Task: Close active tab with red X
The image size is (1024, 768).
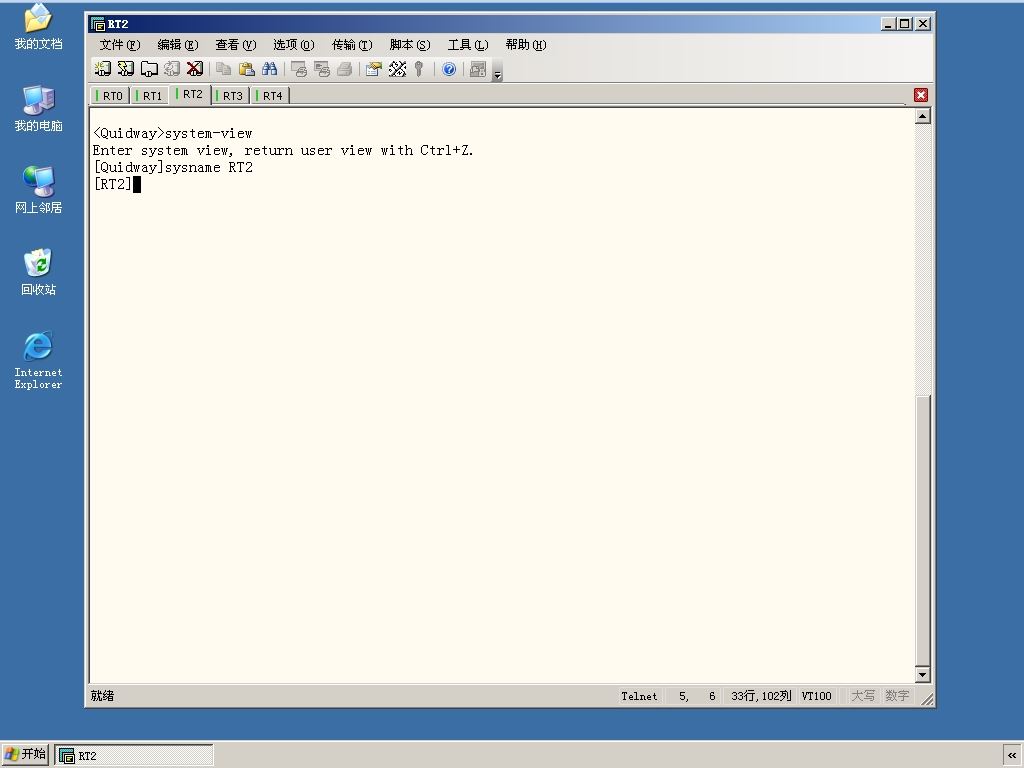Action: coord(921,95)
